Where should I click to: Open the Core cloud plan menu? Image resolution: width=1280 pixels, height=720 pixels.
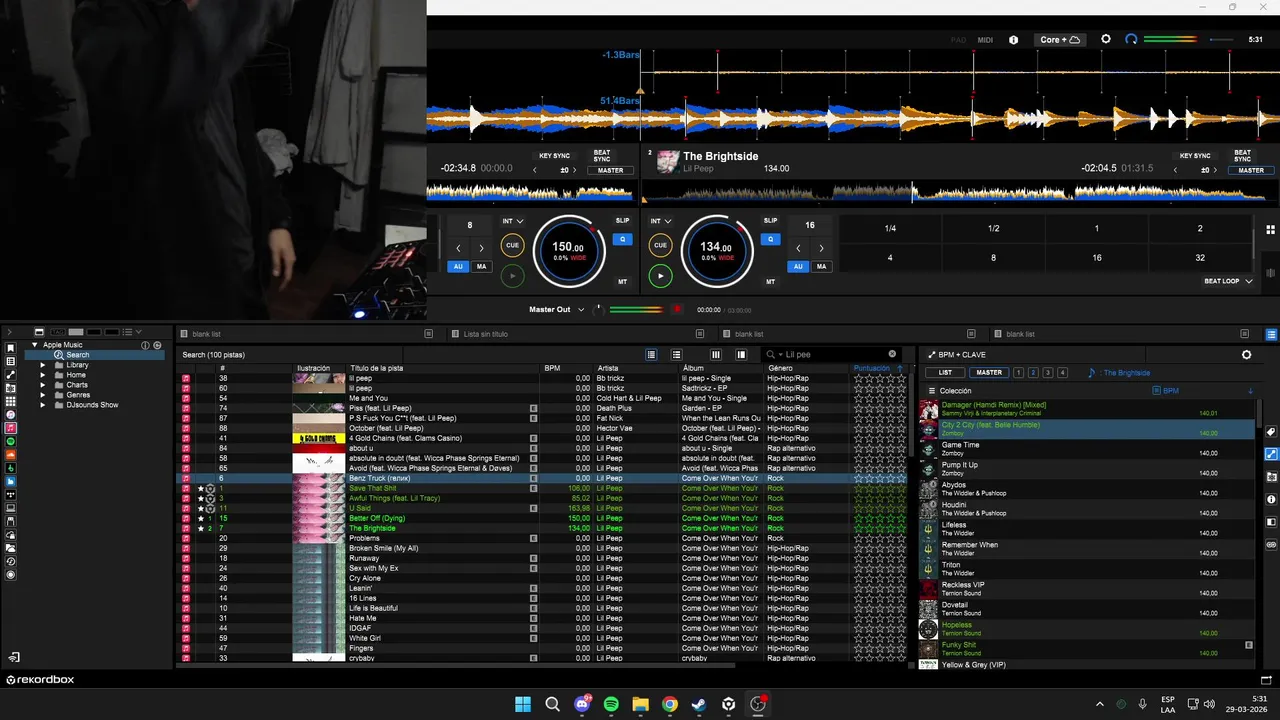(x=1060, y=40)
